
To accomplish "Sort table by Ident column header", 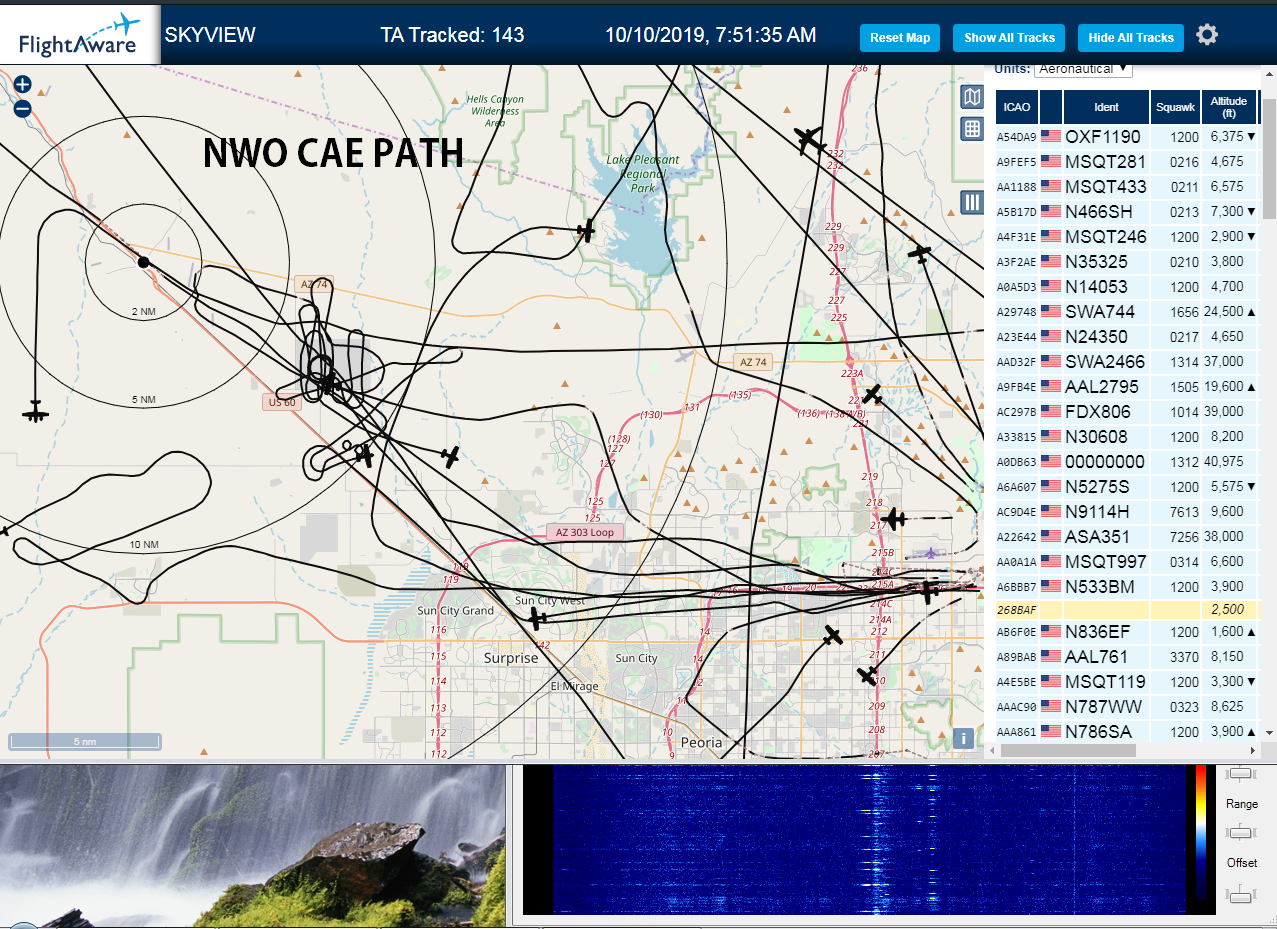I will [x=1107, y=107].
